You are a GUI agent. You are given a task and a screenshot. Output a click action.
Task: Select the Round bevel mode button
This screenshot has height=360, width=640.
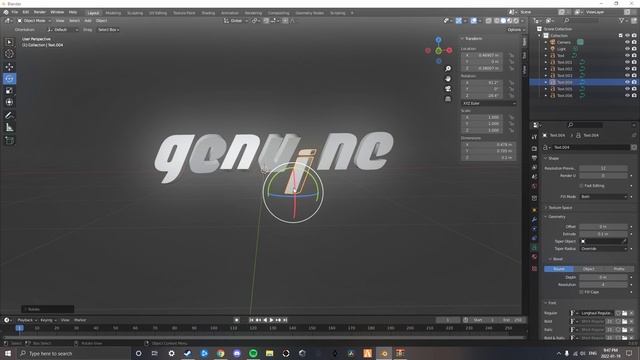(x=559, y=269)
